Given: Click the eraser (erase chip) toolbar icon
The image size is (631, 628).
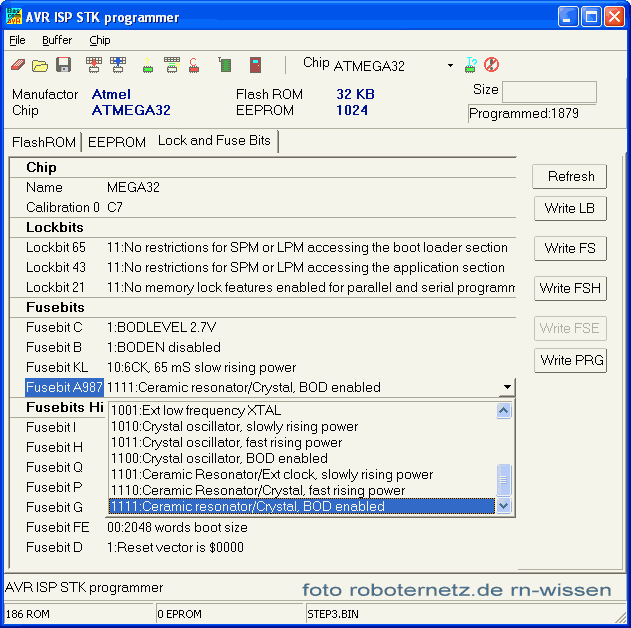Looking at the screenshot, I should pos(18,66).
